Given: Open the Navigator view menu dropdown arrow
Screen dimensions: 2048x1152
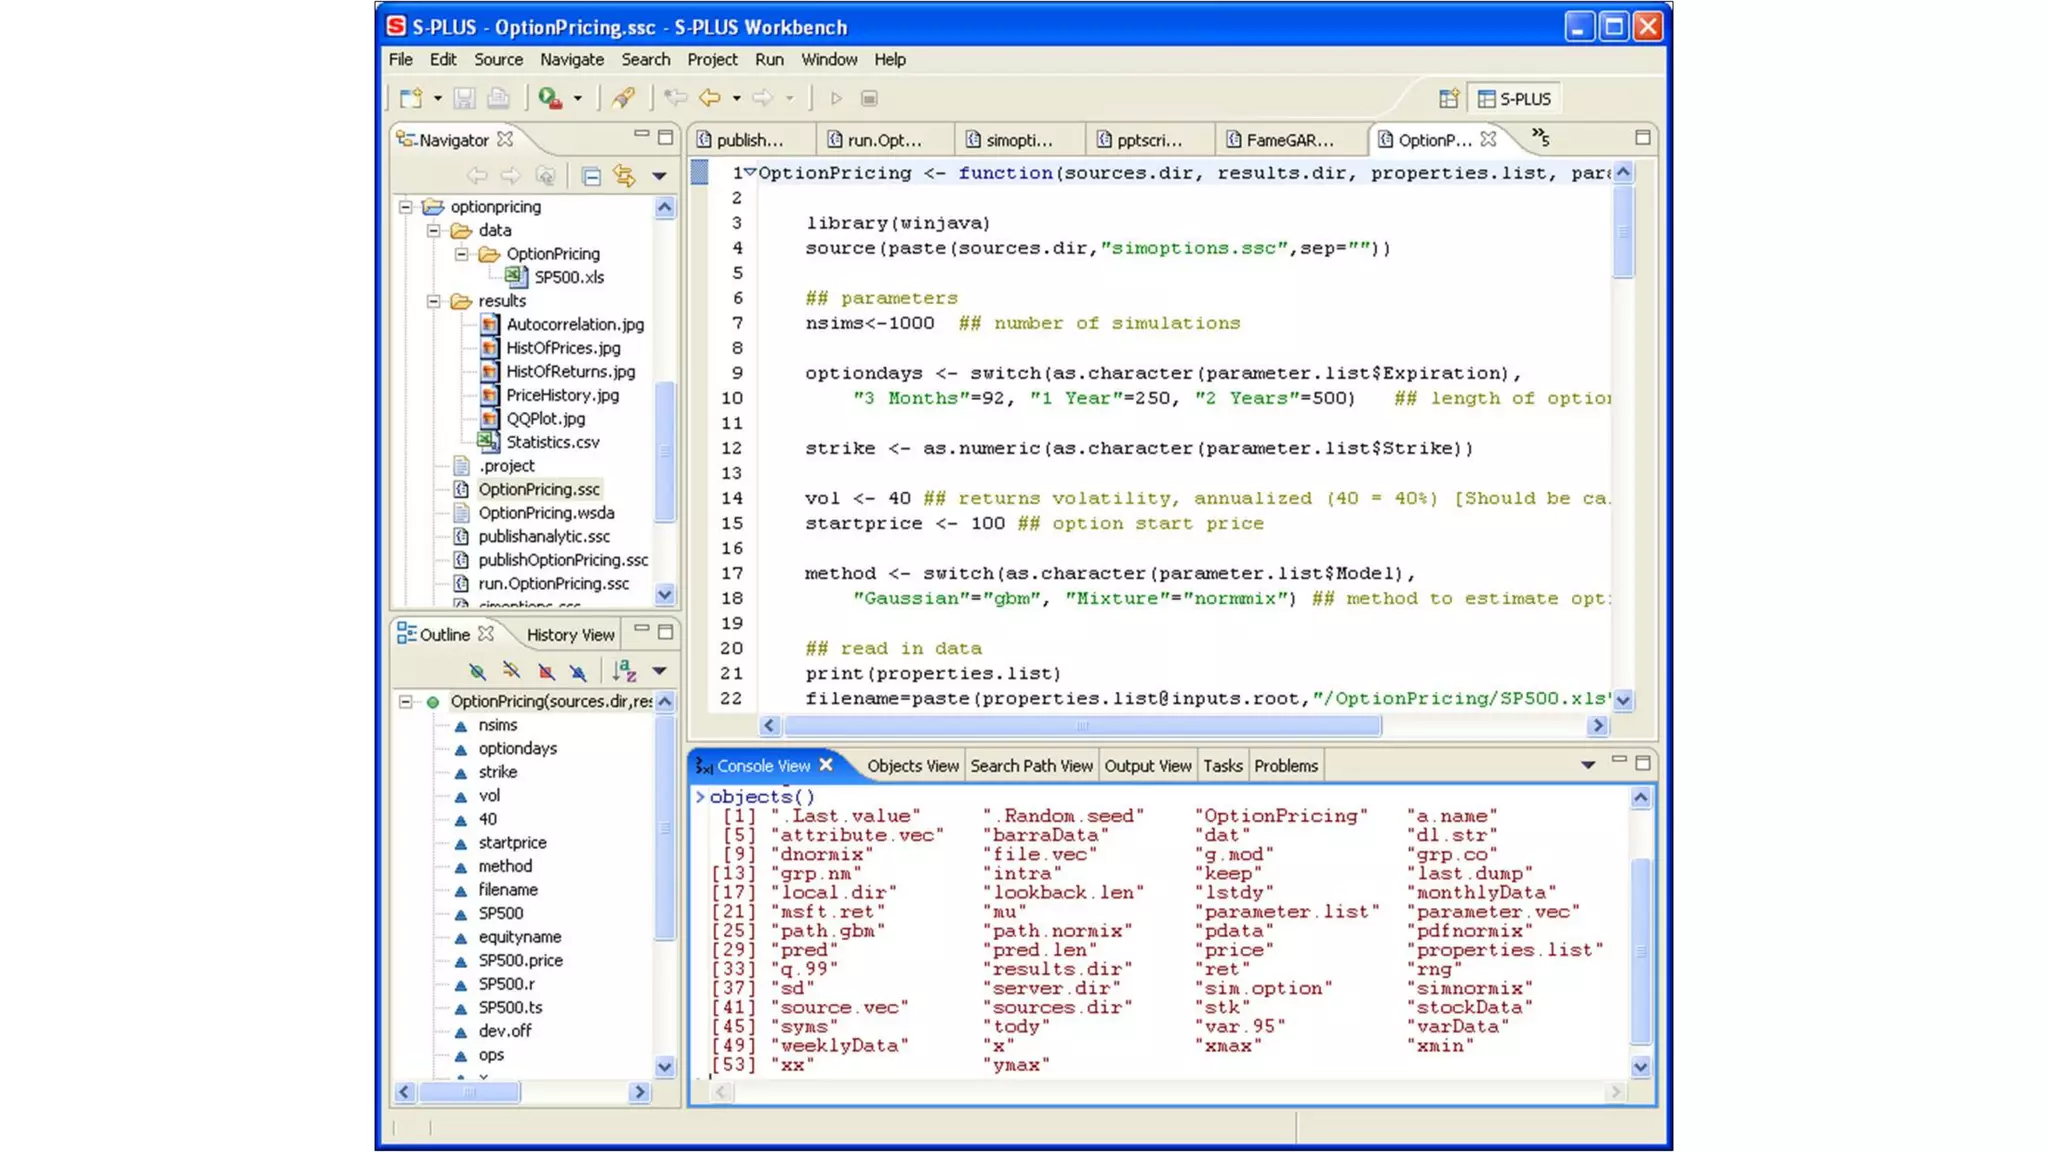Looking at the screenshot, I should 660,176.
